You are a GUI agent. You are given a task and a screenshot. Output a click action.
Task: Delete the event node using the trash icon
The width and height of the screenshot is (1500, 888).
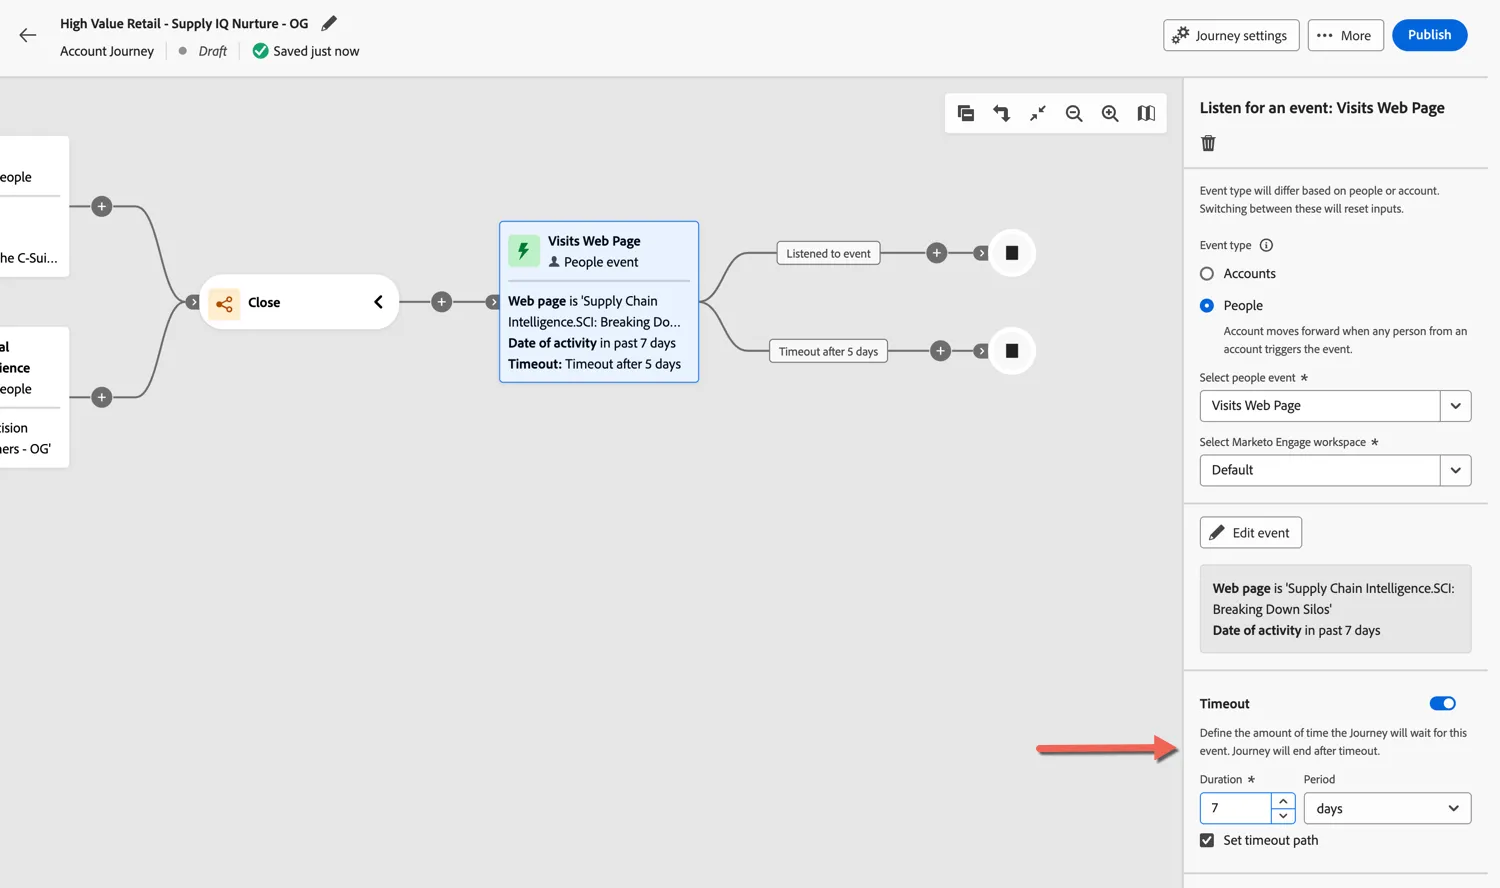click(x=1208, y=143)
